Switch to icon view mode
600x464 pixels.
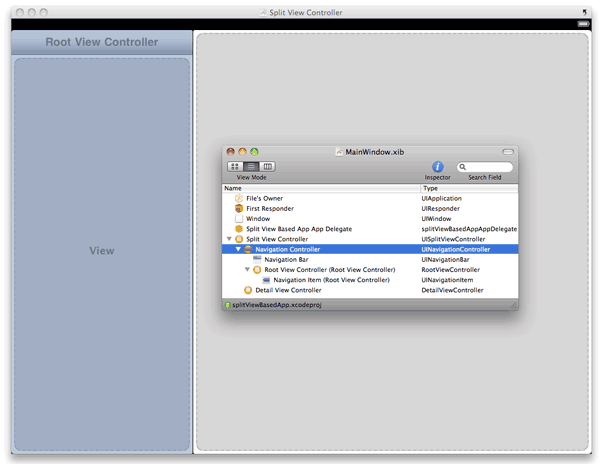[235, 166]
